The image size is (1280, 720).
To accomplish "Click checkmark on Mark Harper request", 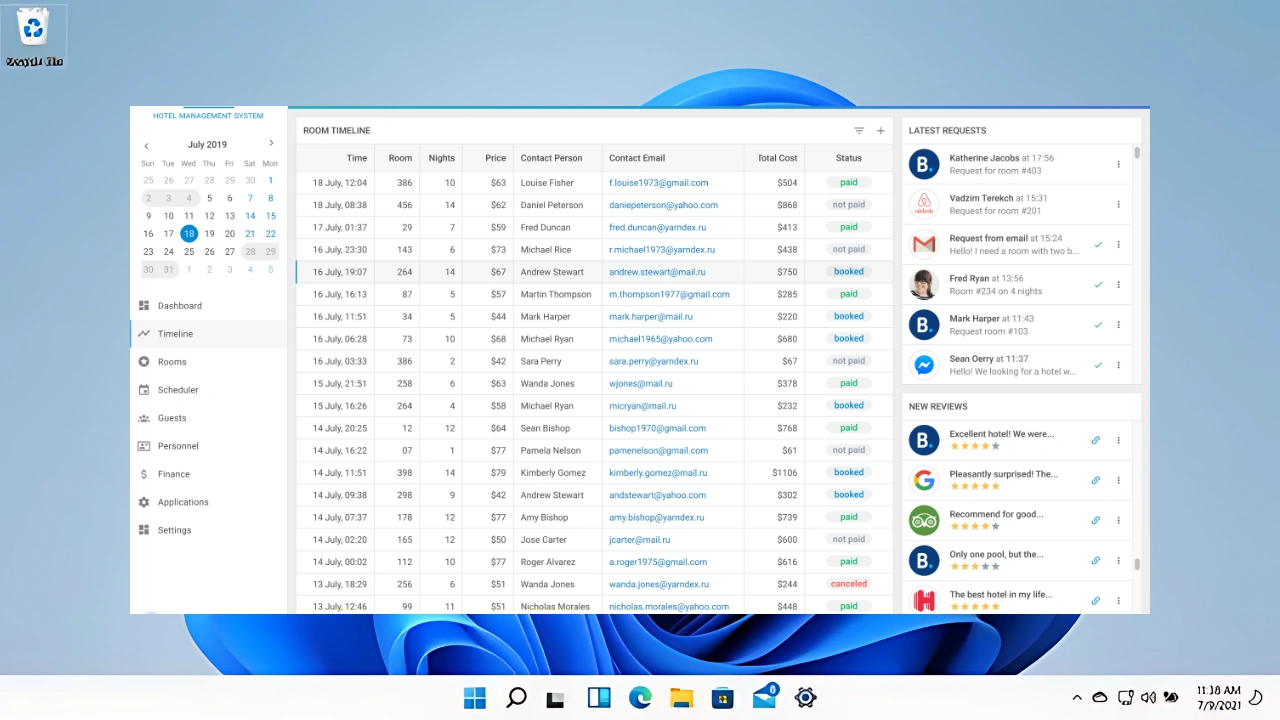I will pyautogui.click(x=1098, y=324).
